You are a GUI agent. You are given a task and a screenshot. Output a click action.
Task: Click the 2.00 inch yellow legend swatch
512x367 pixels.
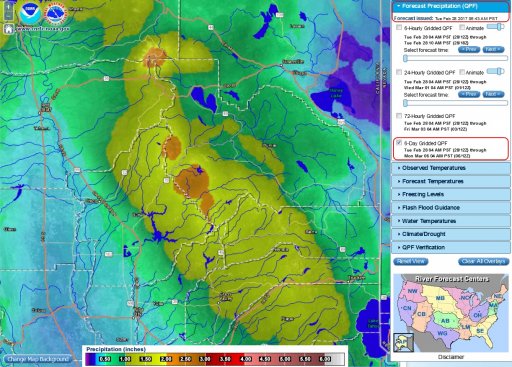166,359
